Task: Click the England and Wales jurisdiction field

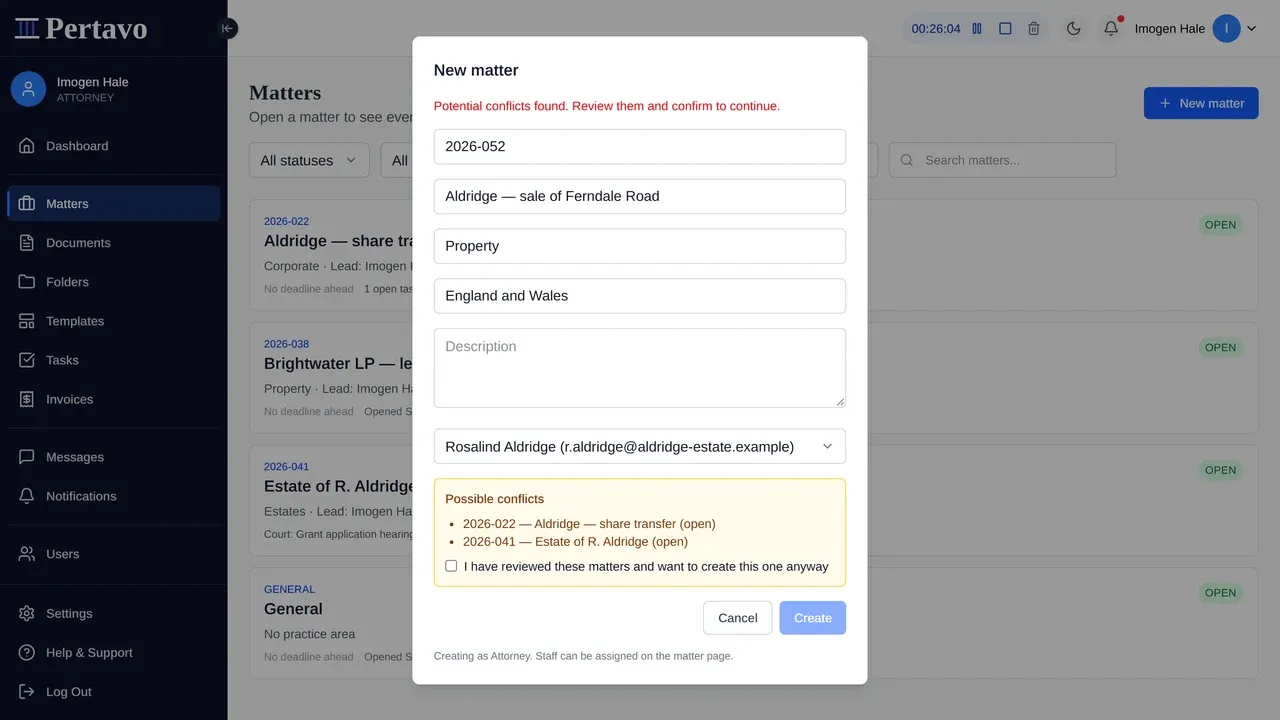Action: [x=640, y=296]
